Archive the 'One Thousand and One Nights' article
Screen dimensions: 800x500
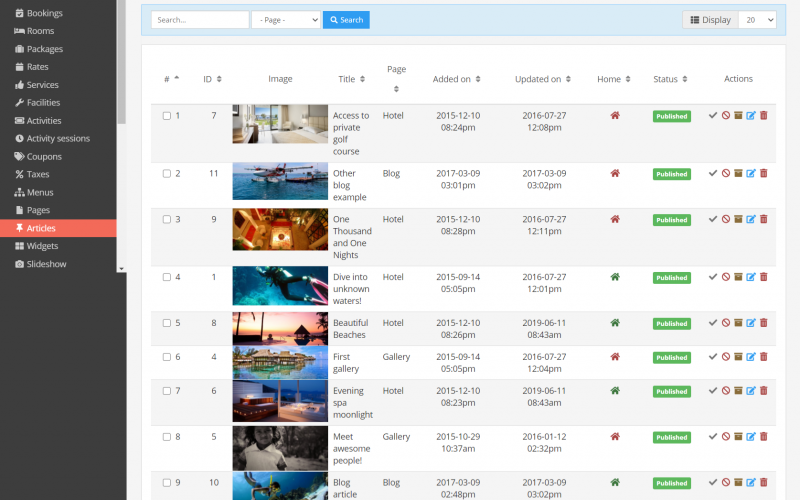738,220
